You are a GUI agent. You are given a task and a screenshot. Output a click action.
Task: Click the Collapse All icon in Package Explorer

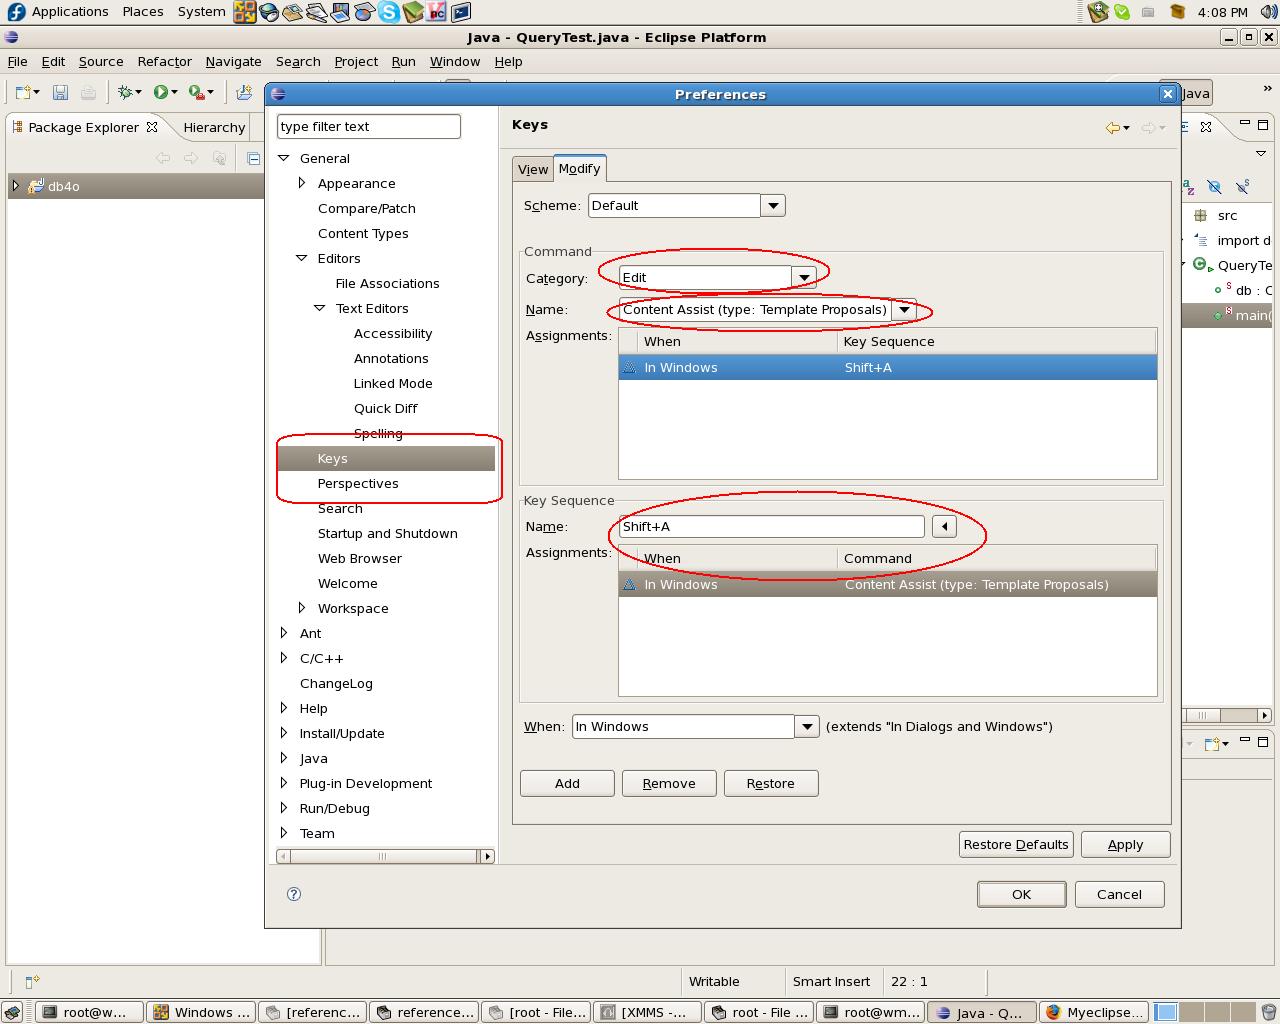253,158
